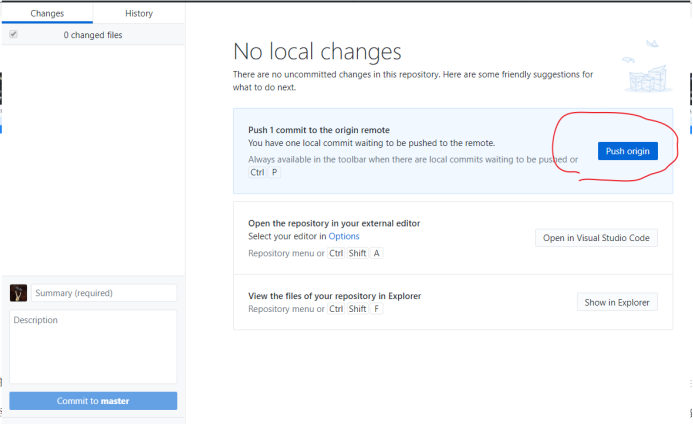693x425 pixels.
Task: Switch to the Changes tab
Action: click(47, 13)
